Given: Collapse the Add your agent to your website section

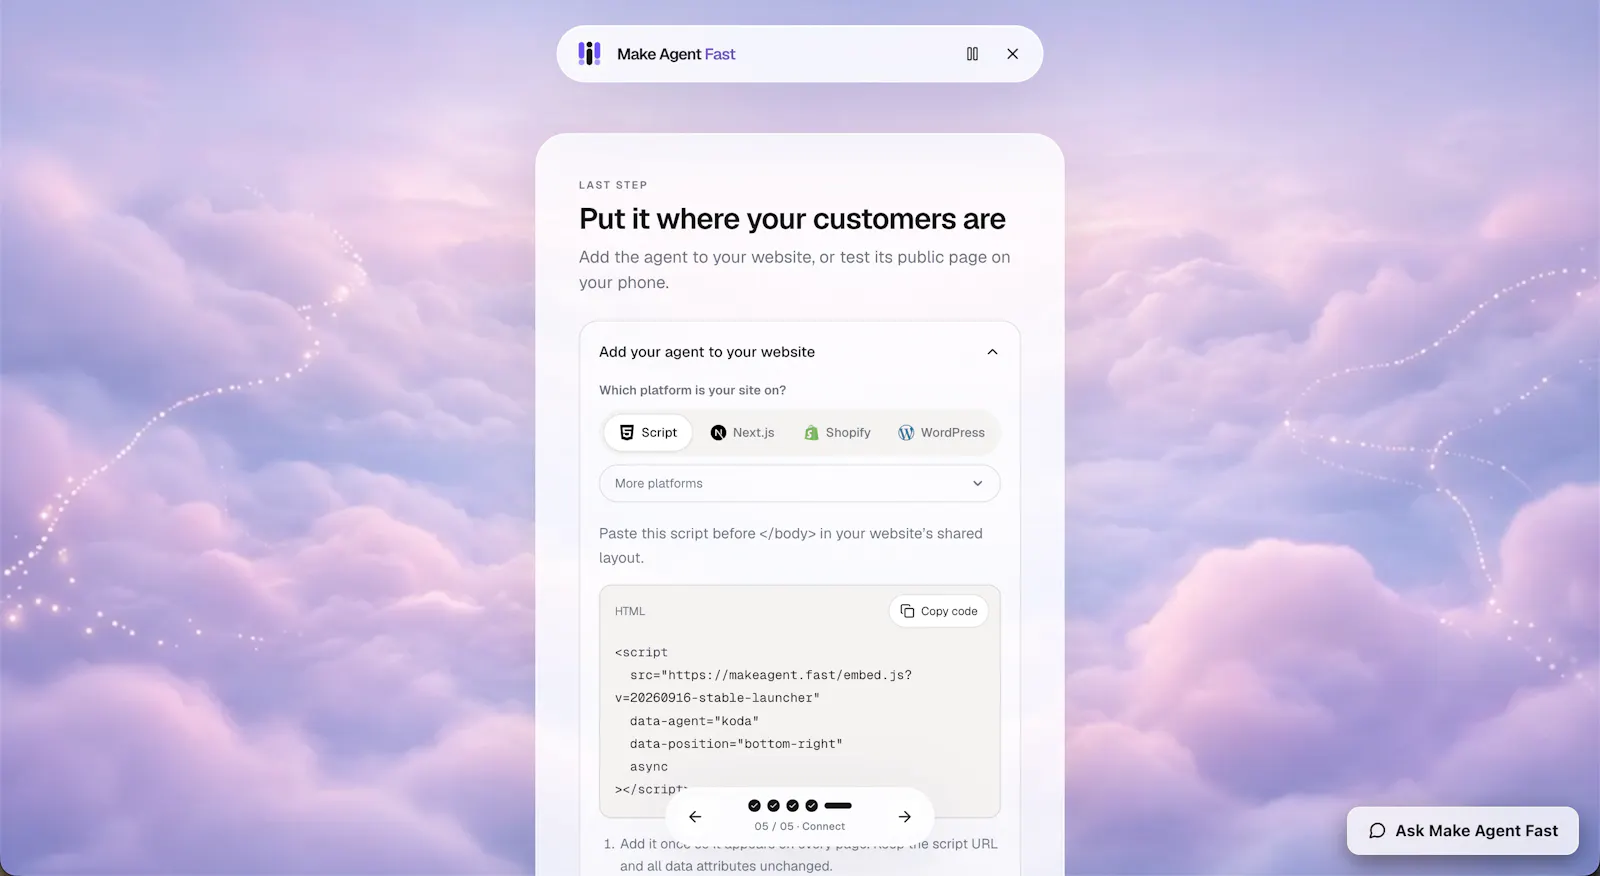Looking at the screenshot, I should point(992,352).
